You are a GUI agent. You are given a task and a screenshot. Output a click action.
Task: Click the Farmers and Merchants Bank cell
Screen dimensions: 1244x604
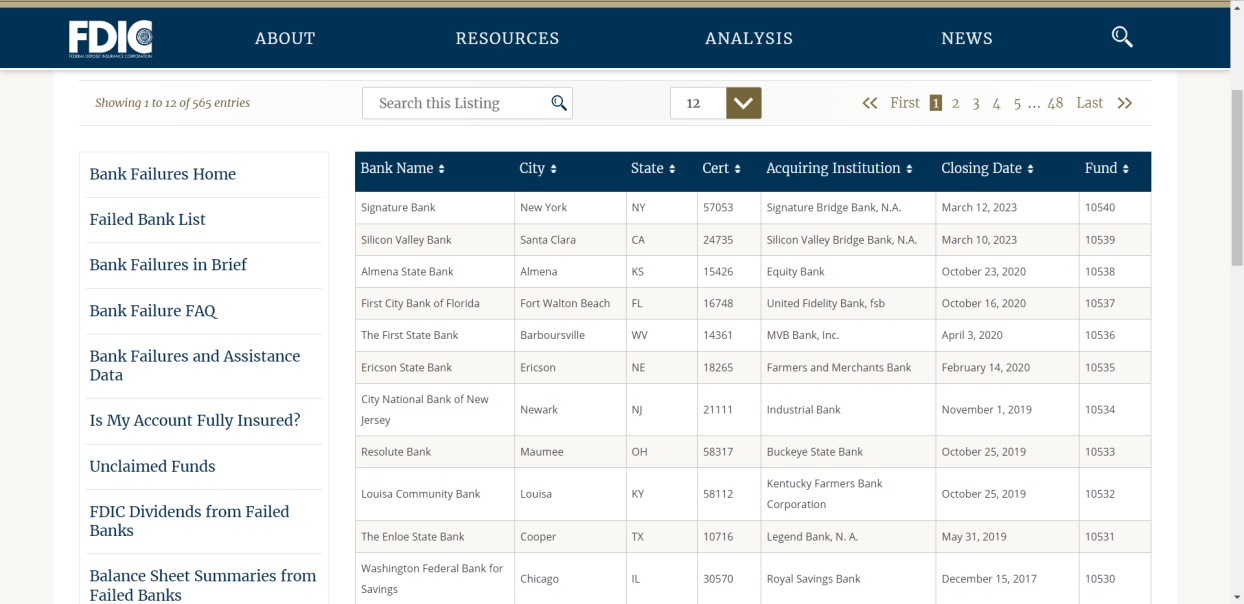848,368
